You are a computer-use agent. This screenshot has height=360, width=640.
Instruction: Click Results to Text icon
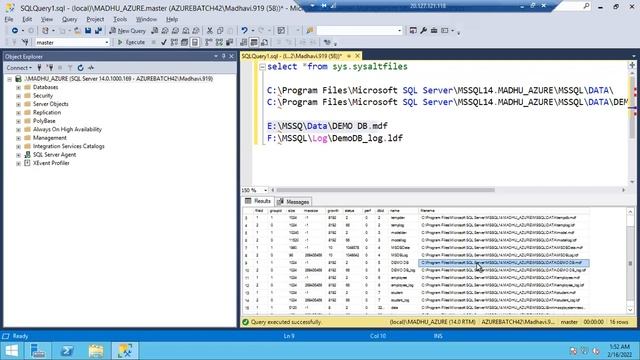[244, 42]
